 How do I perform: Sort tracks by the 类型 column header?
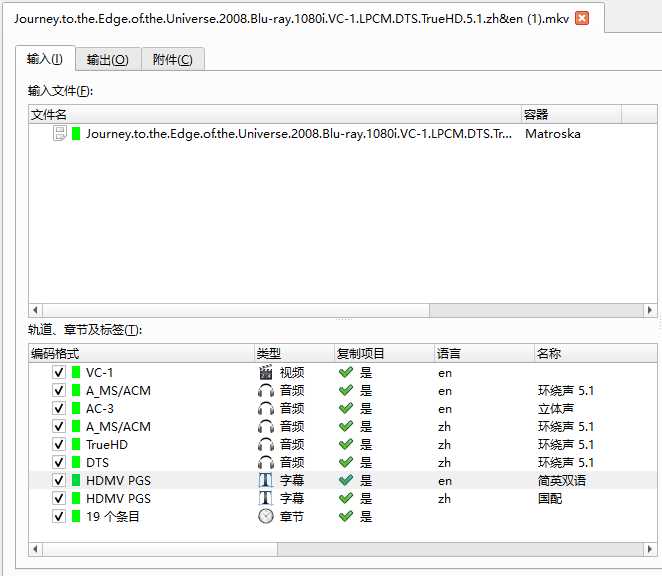tap(294, 353)
